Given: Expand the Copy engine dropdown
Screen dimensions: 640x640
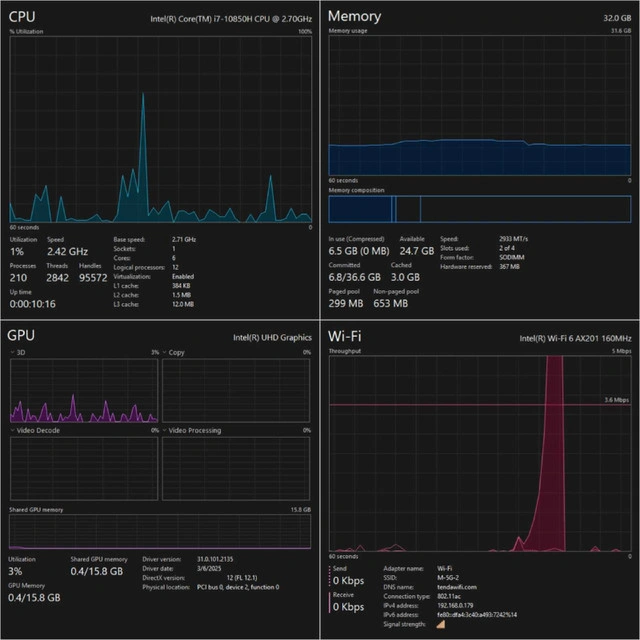Looking at the screenshot, I should pyautogui.click(x=166, y=353).
